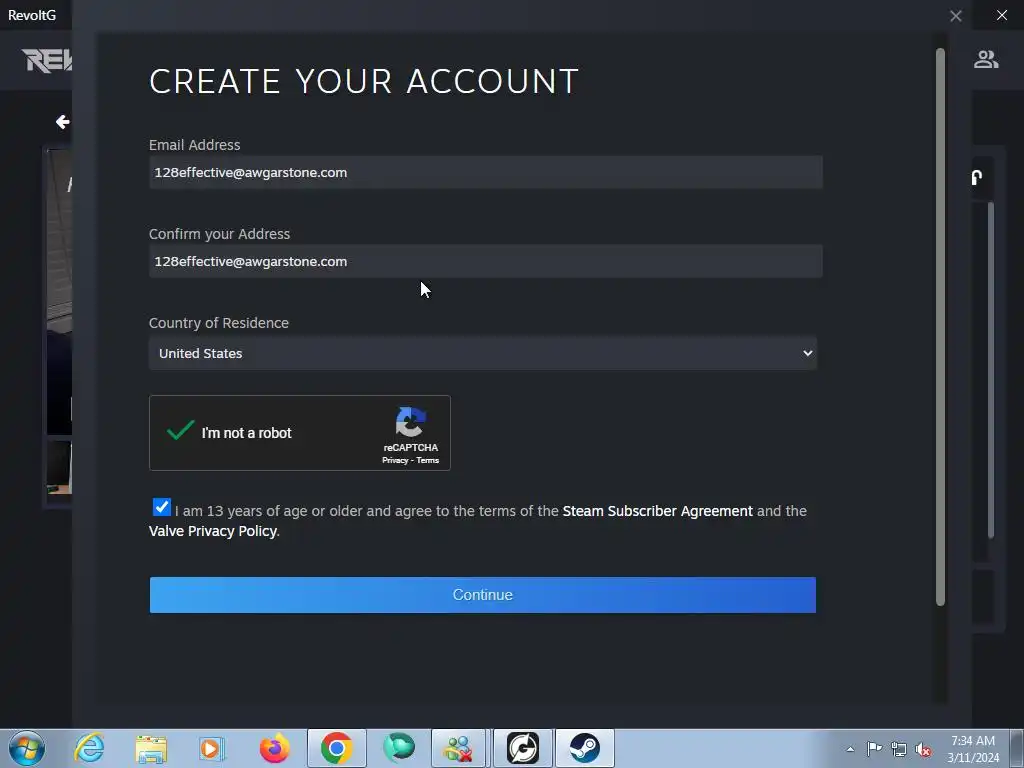Viewport: 1024px width, 768px height.
Task: Click the RevoltG right panel scrollbar
Action: (991, 370)
